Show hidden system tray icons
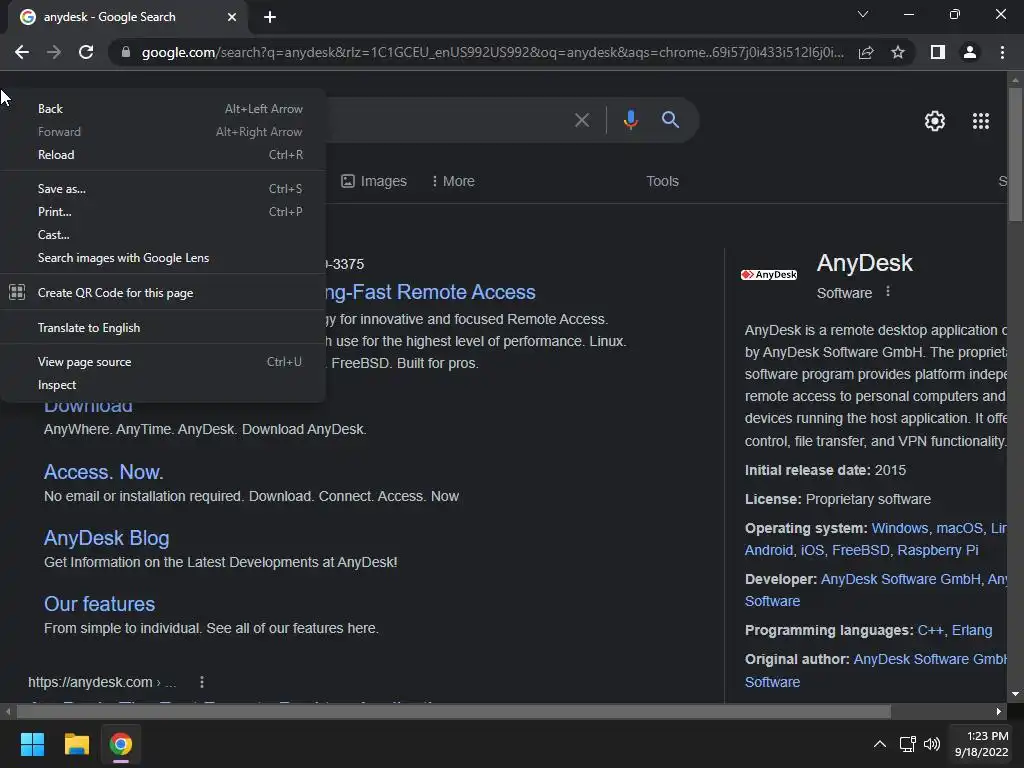The height and width of the screenshot is (768, 1024). [x=880, y=744]
